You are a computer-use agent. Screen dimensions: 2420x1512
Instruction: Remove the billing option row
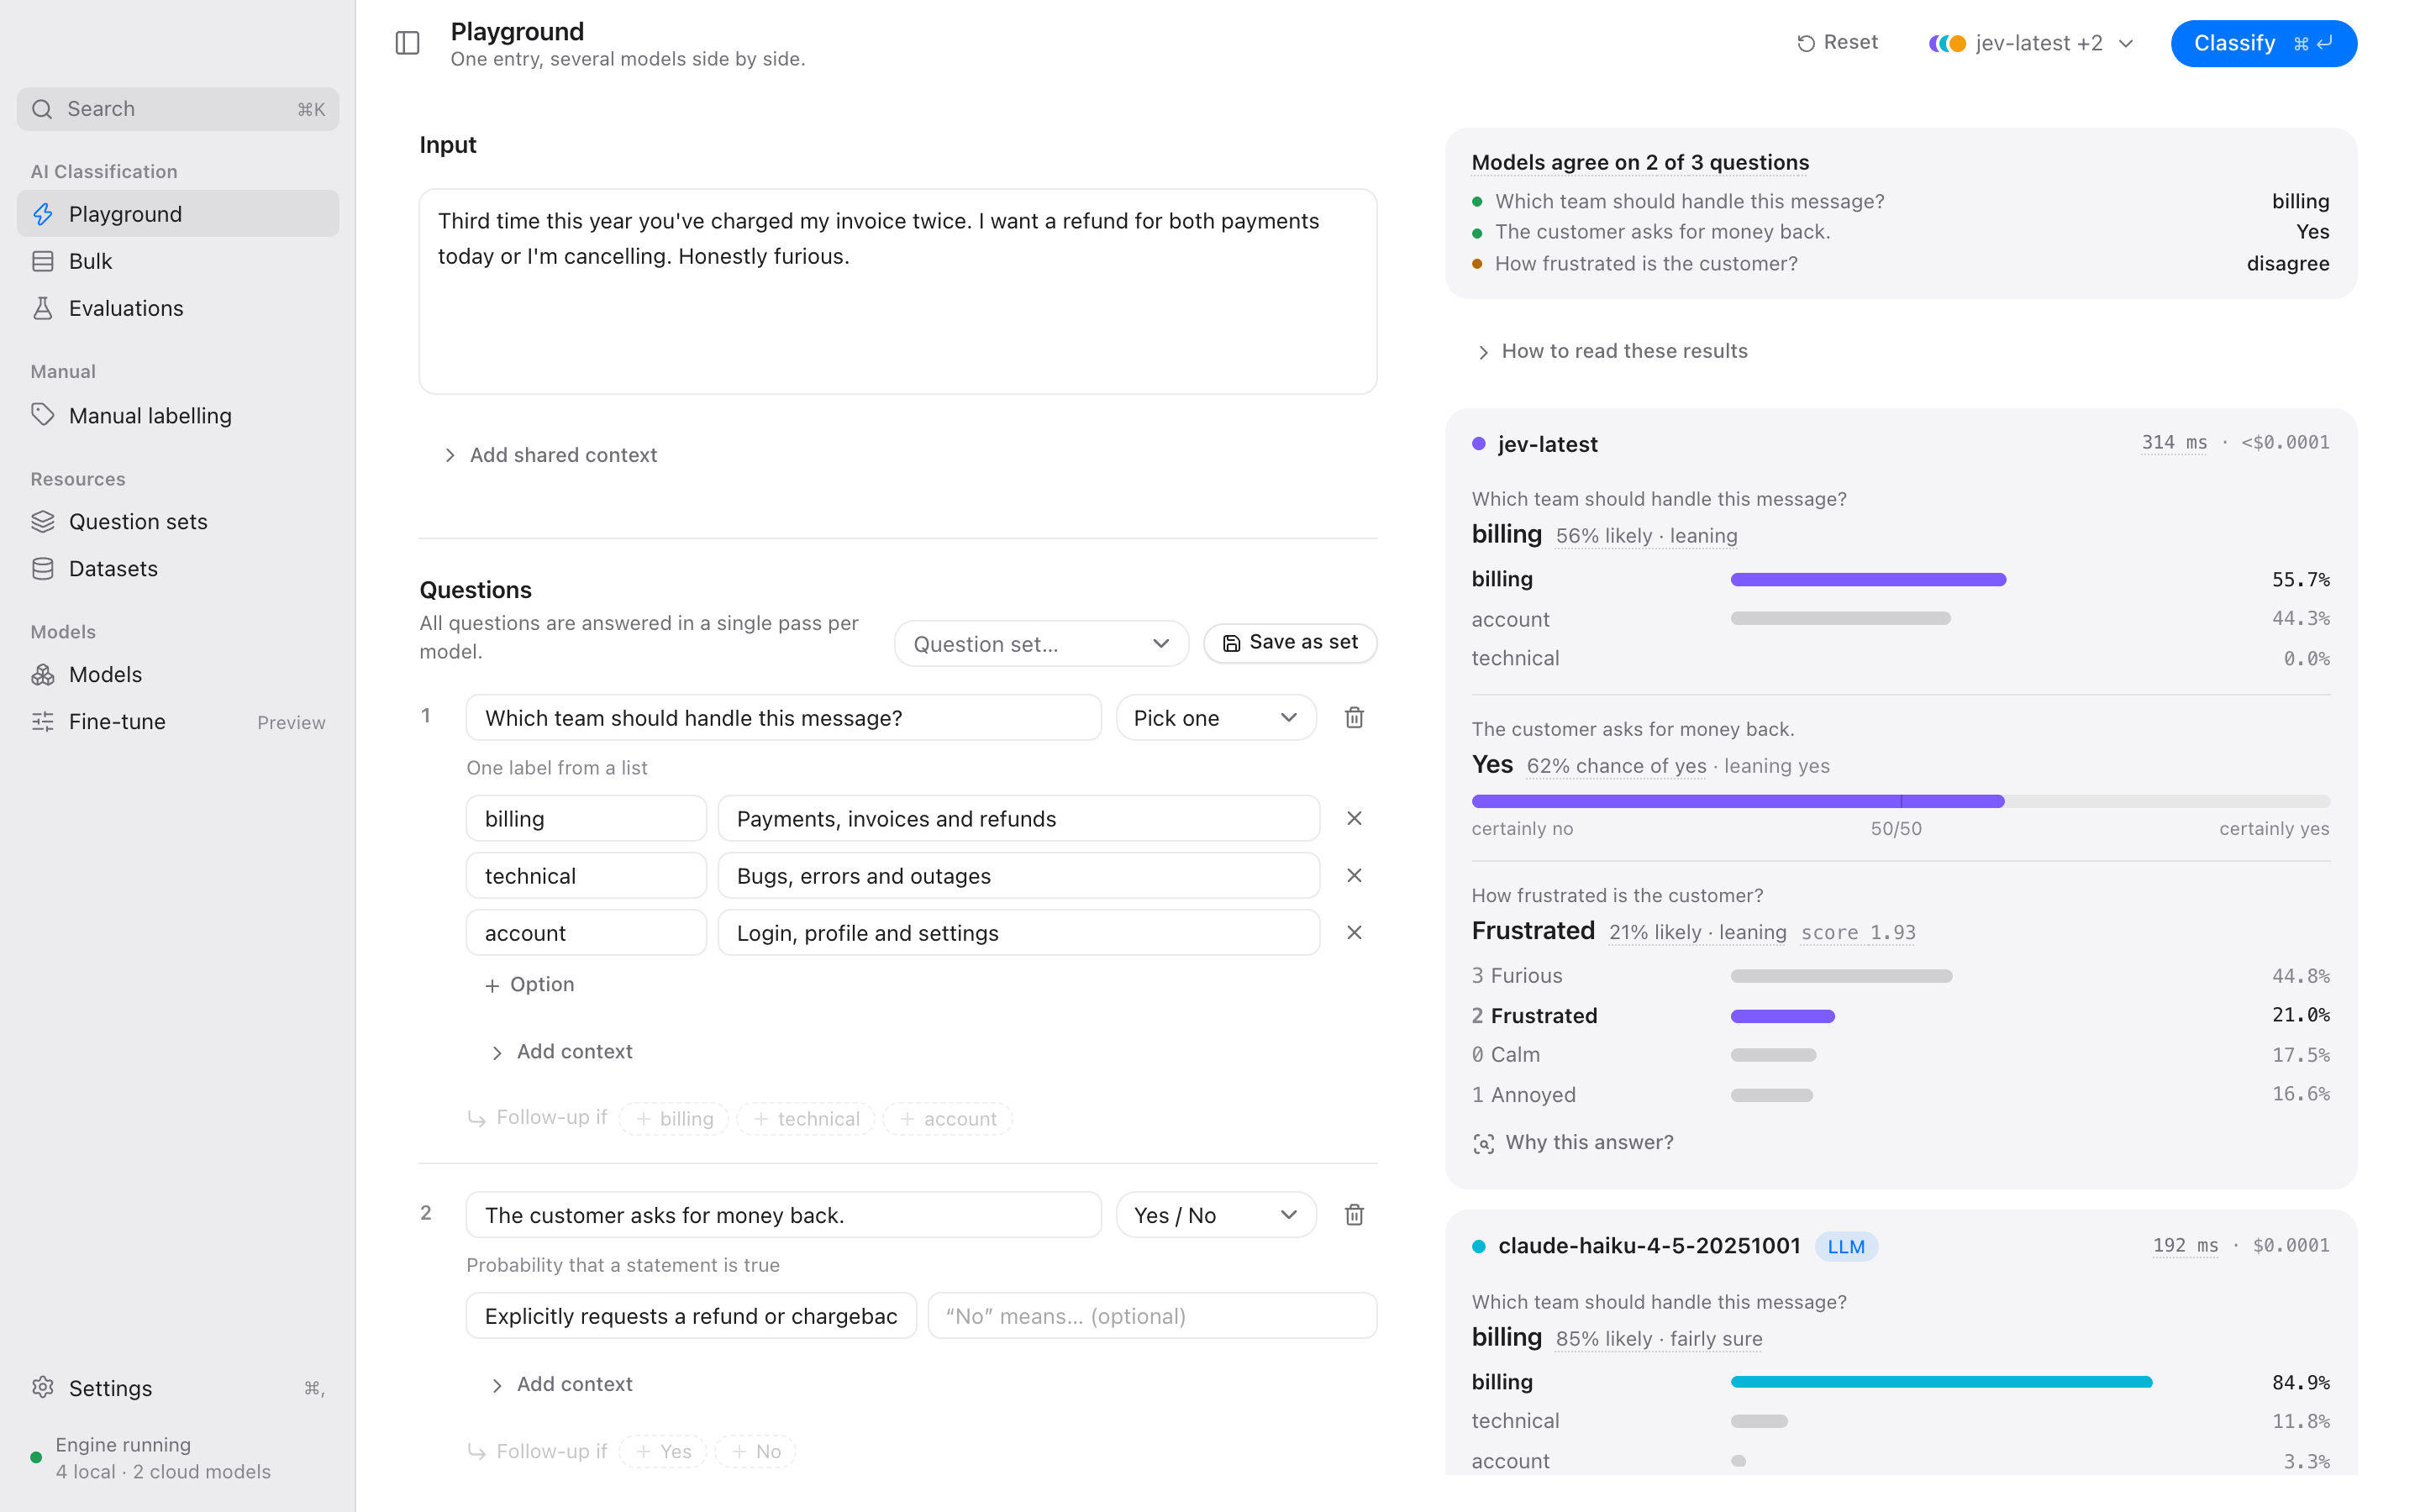(x=1354, y=818)
